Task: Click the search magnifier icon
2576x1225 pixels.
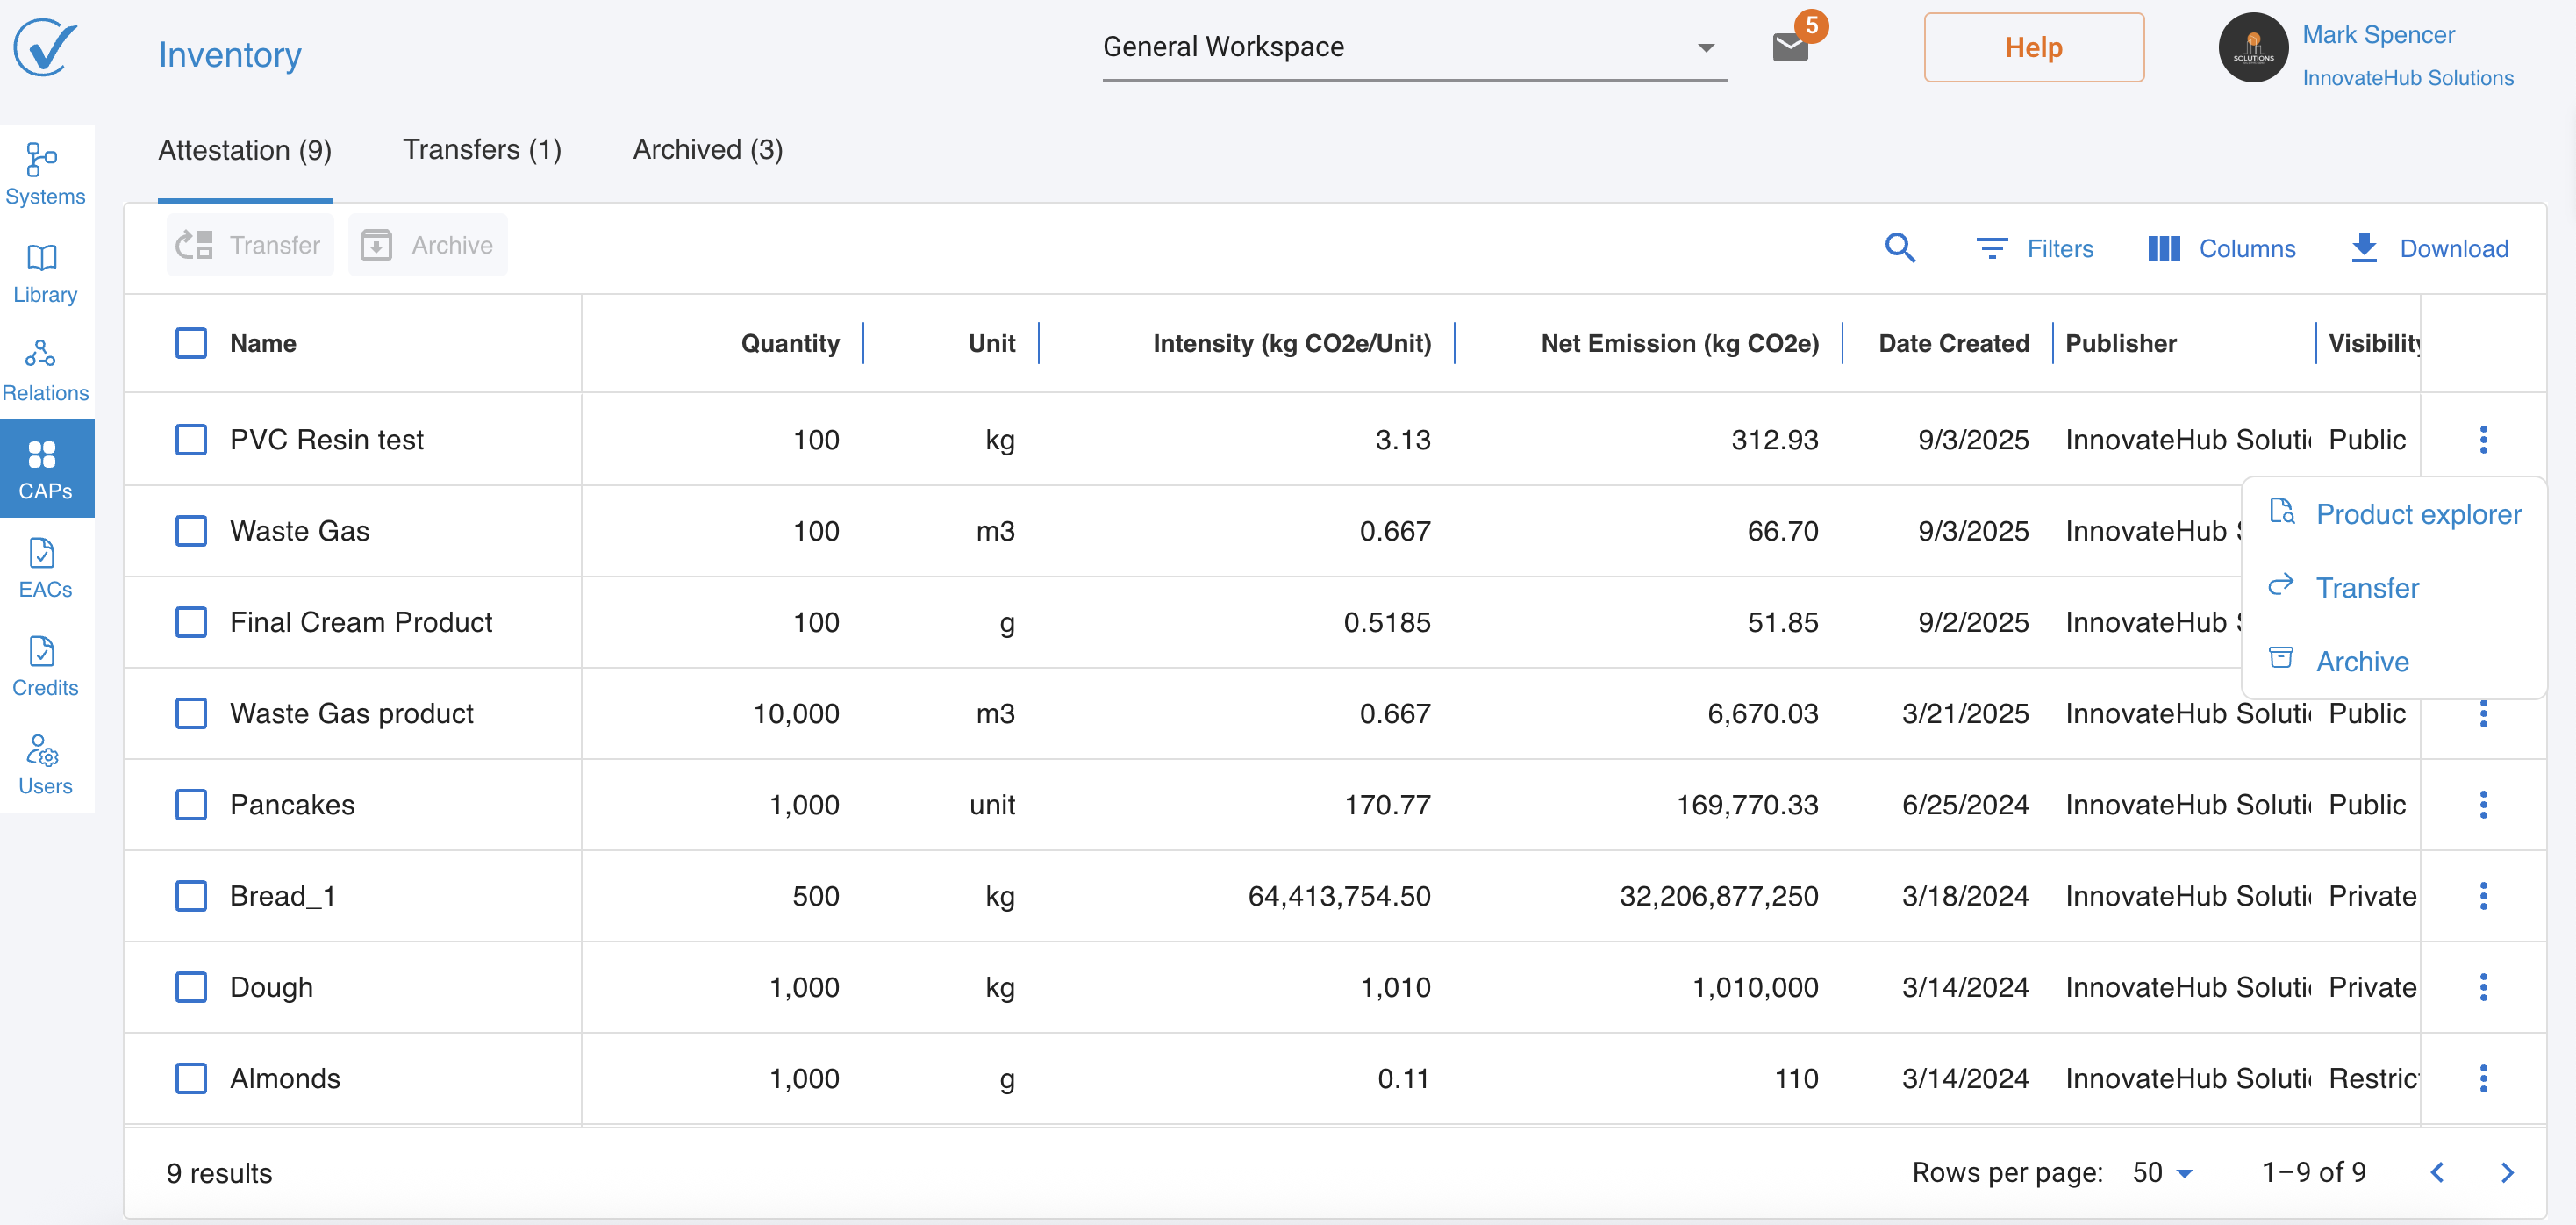Action: point(1899,248)
